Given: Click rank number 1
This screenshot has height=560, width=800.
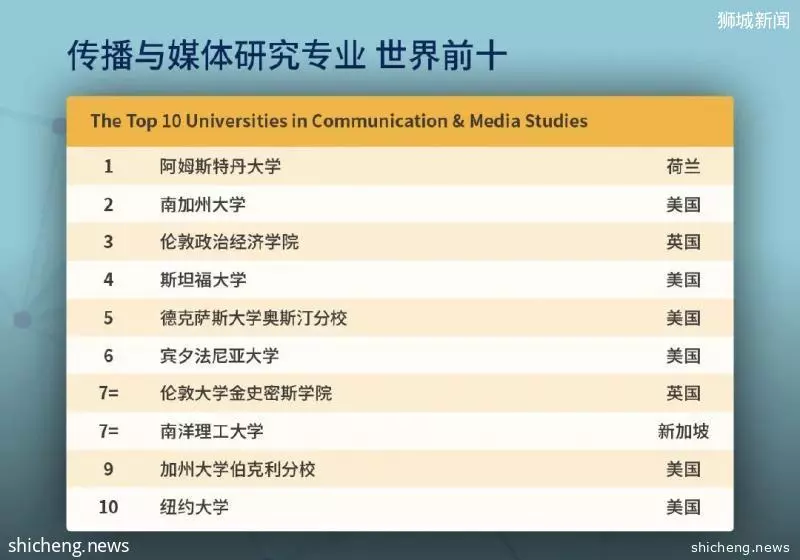Looking at the screenshot, I should 108,166.
